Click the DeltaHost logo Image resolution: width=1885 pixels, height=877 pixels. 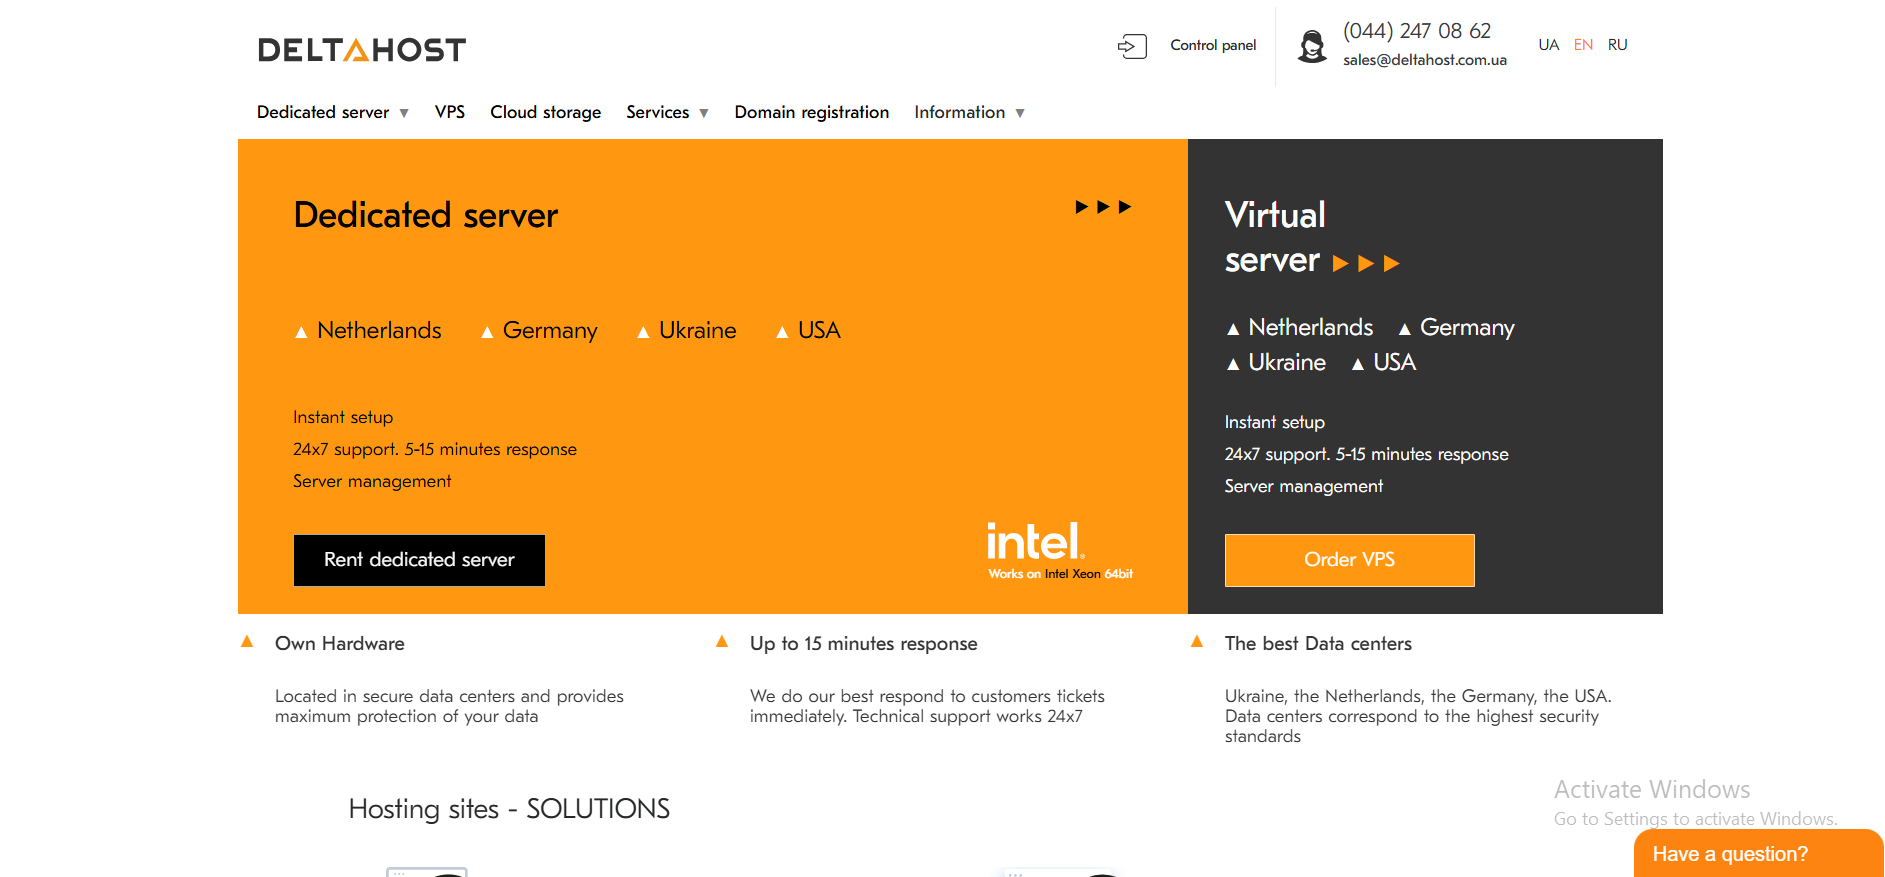point(362,50)
